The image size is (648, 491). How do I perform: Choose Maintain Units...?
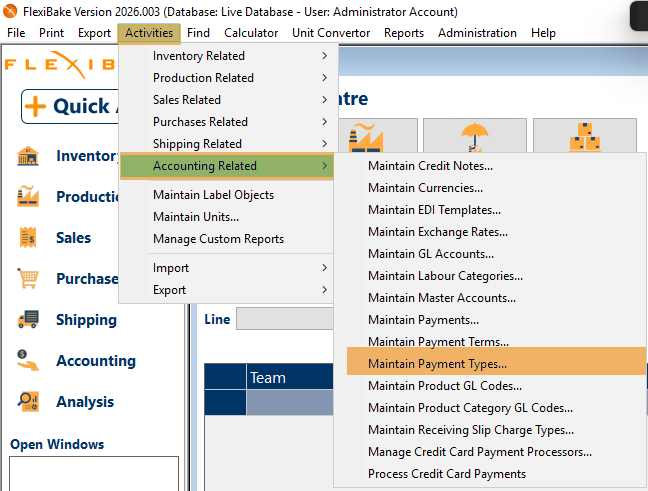(x=226, y=217)
